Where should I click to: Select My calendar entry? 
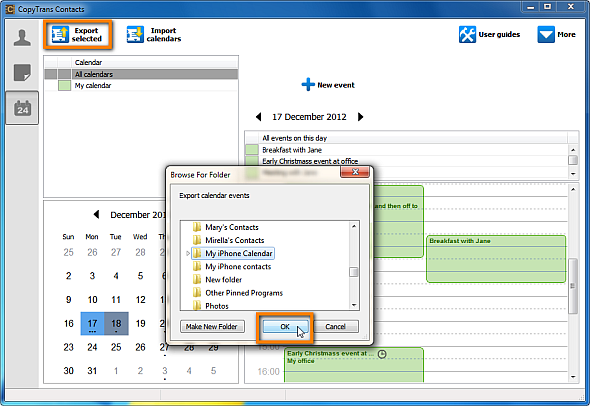click(93, 85)
